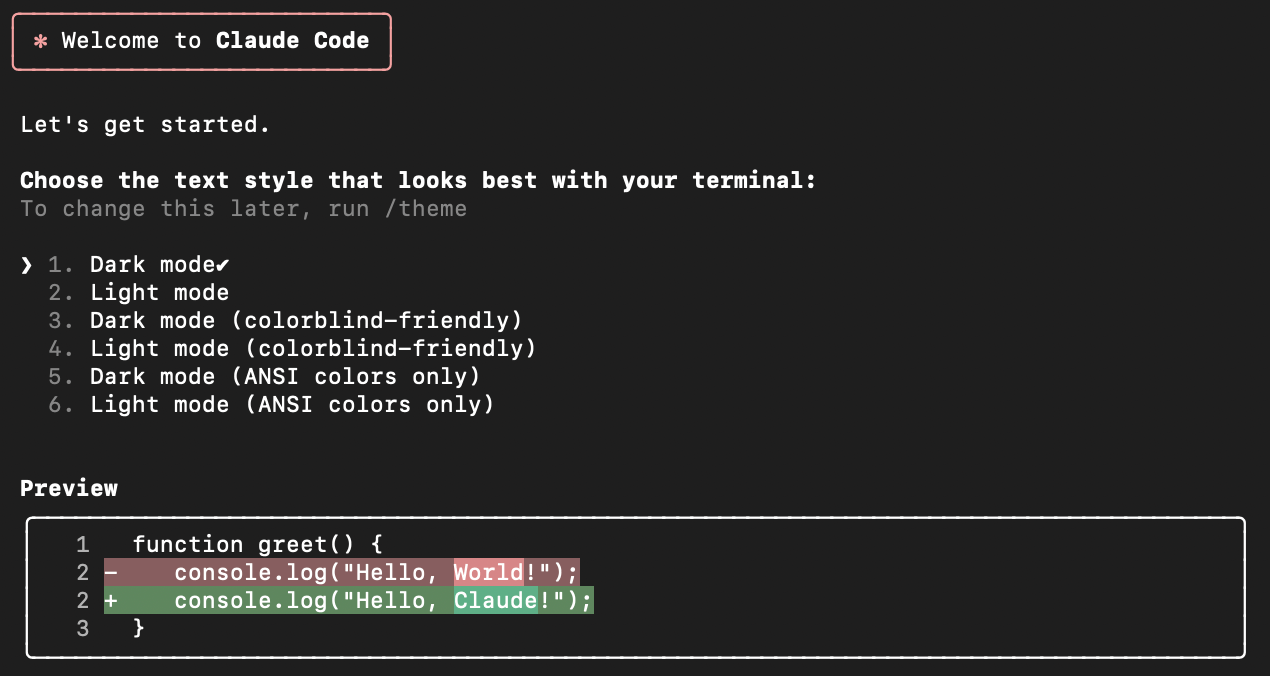Click the Let's get started text
The width and height of the screenshot is (1270, 676).
[x=145, y=125]
